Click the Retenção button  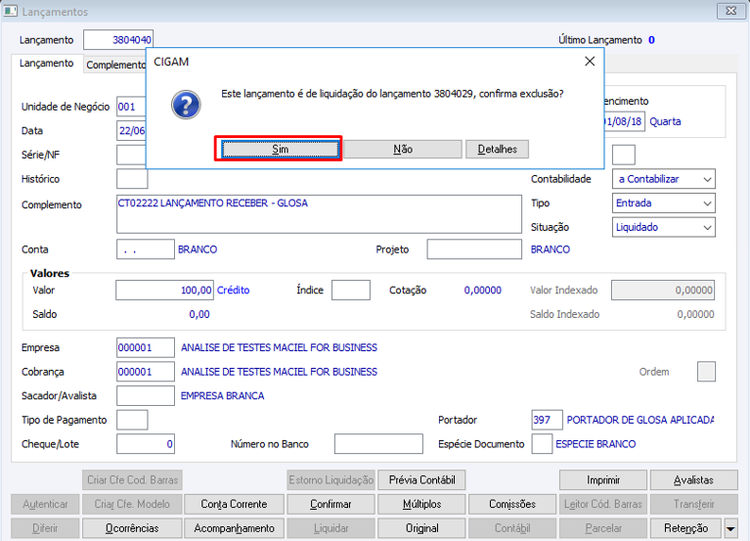click(686, 529)
